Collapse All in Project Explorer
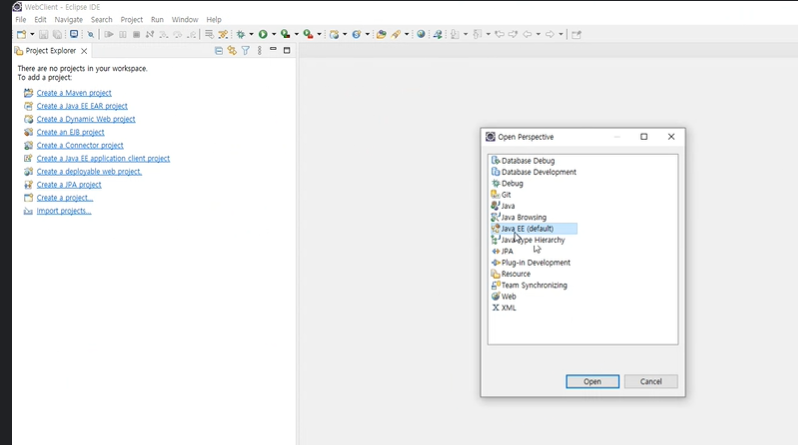The height and width of the screenshot is (445, 798). pyautogui.click(x=219, y=50)
